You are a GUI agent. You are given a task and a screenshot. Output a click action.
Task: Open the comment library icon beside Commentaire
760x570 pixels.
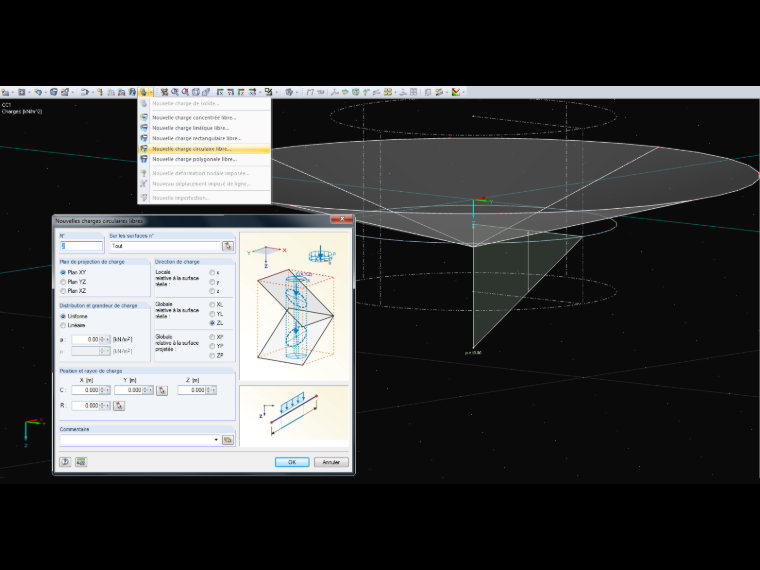click(228, 440)
